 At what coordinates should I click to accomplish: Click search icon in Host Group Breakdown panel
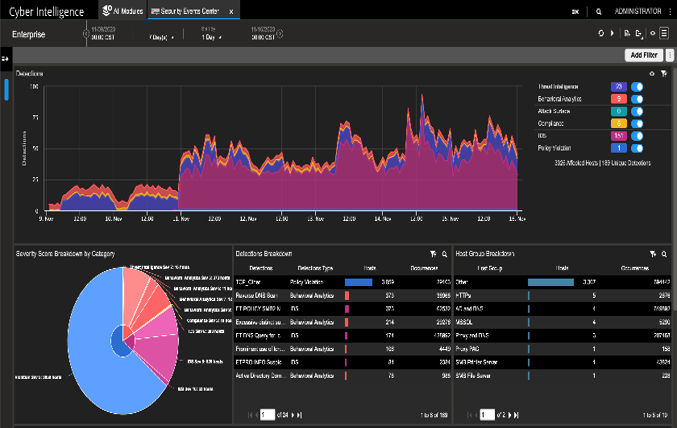664,254
